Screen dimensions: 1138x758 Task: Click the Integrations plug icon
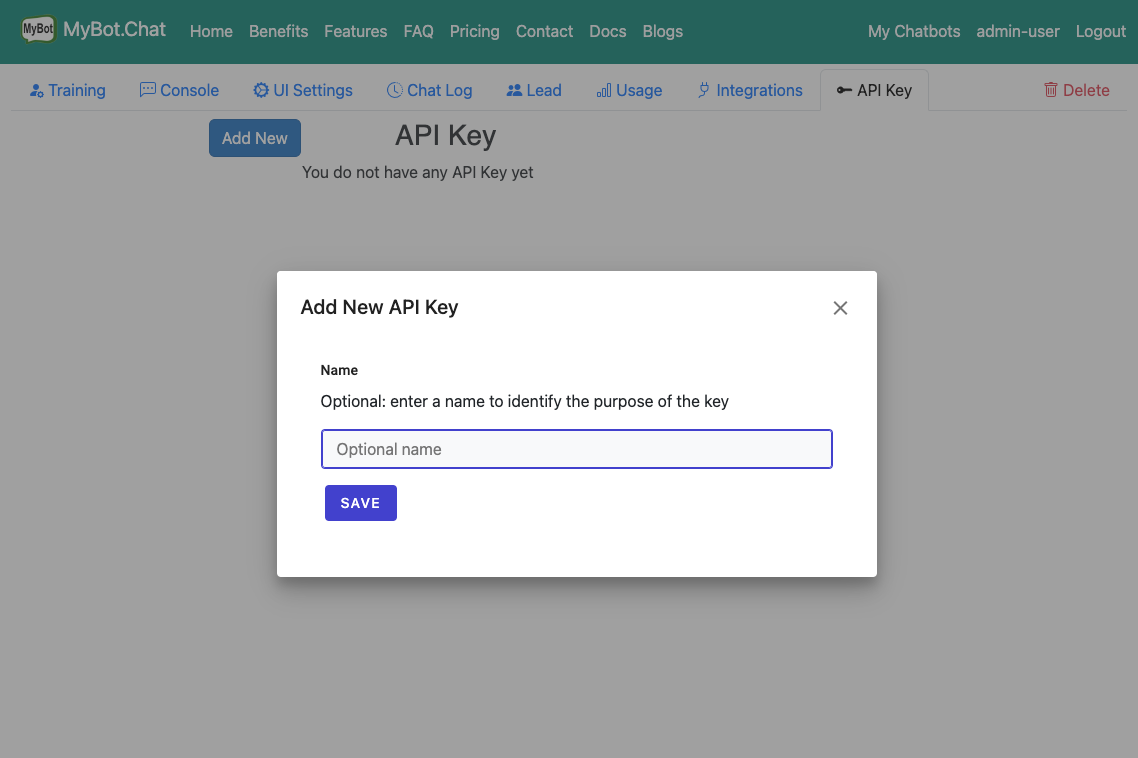coord(702,90)
